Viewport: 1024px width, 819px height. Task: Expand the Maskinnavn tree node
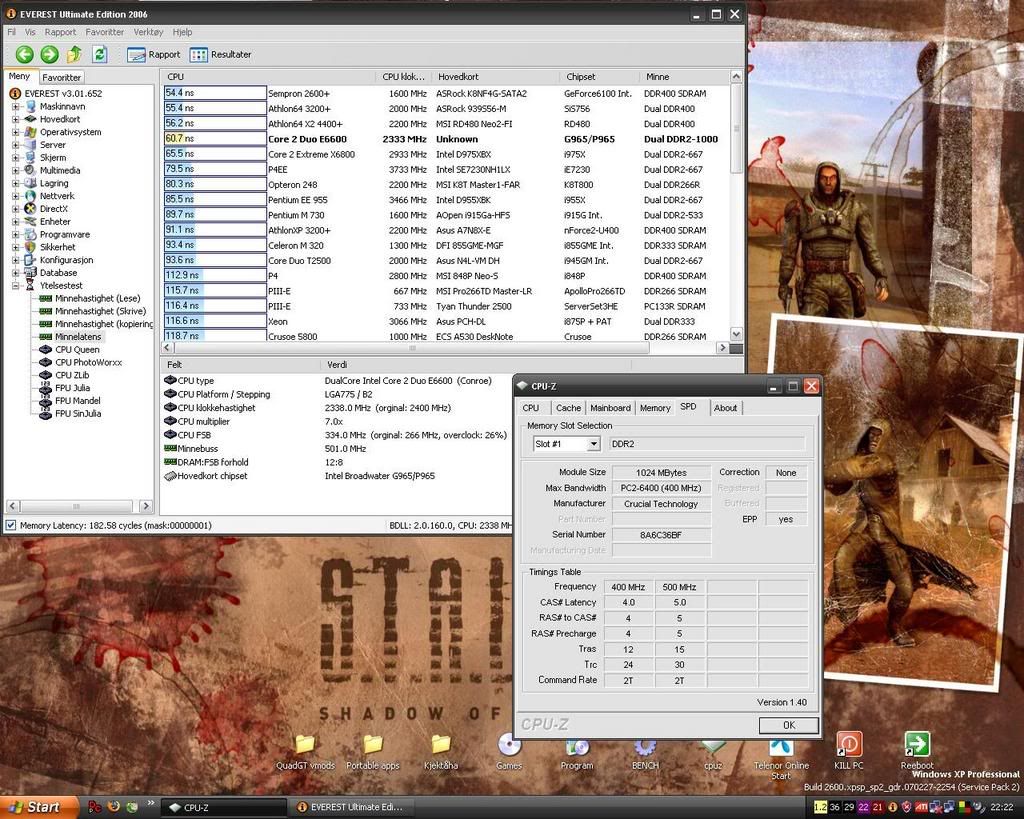[15, 106]
